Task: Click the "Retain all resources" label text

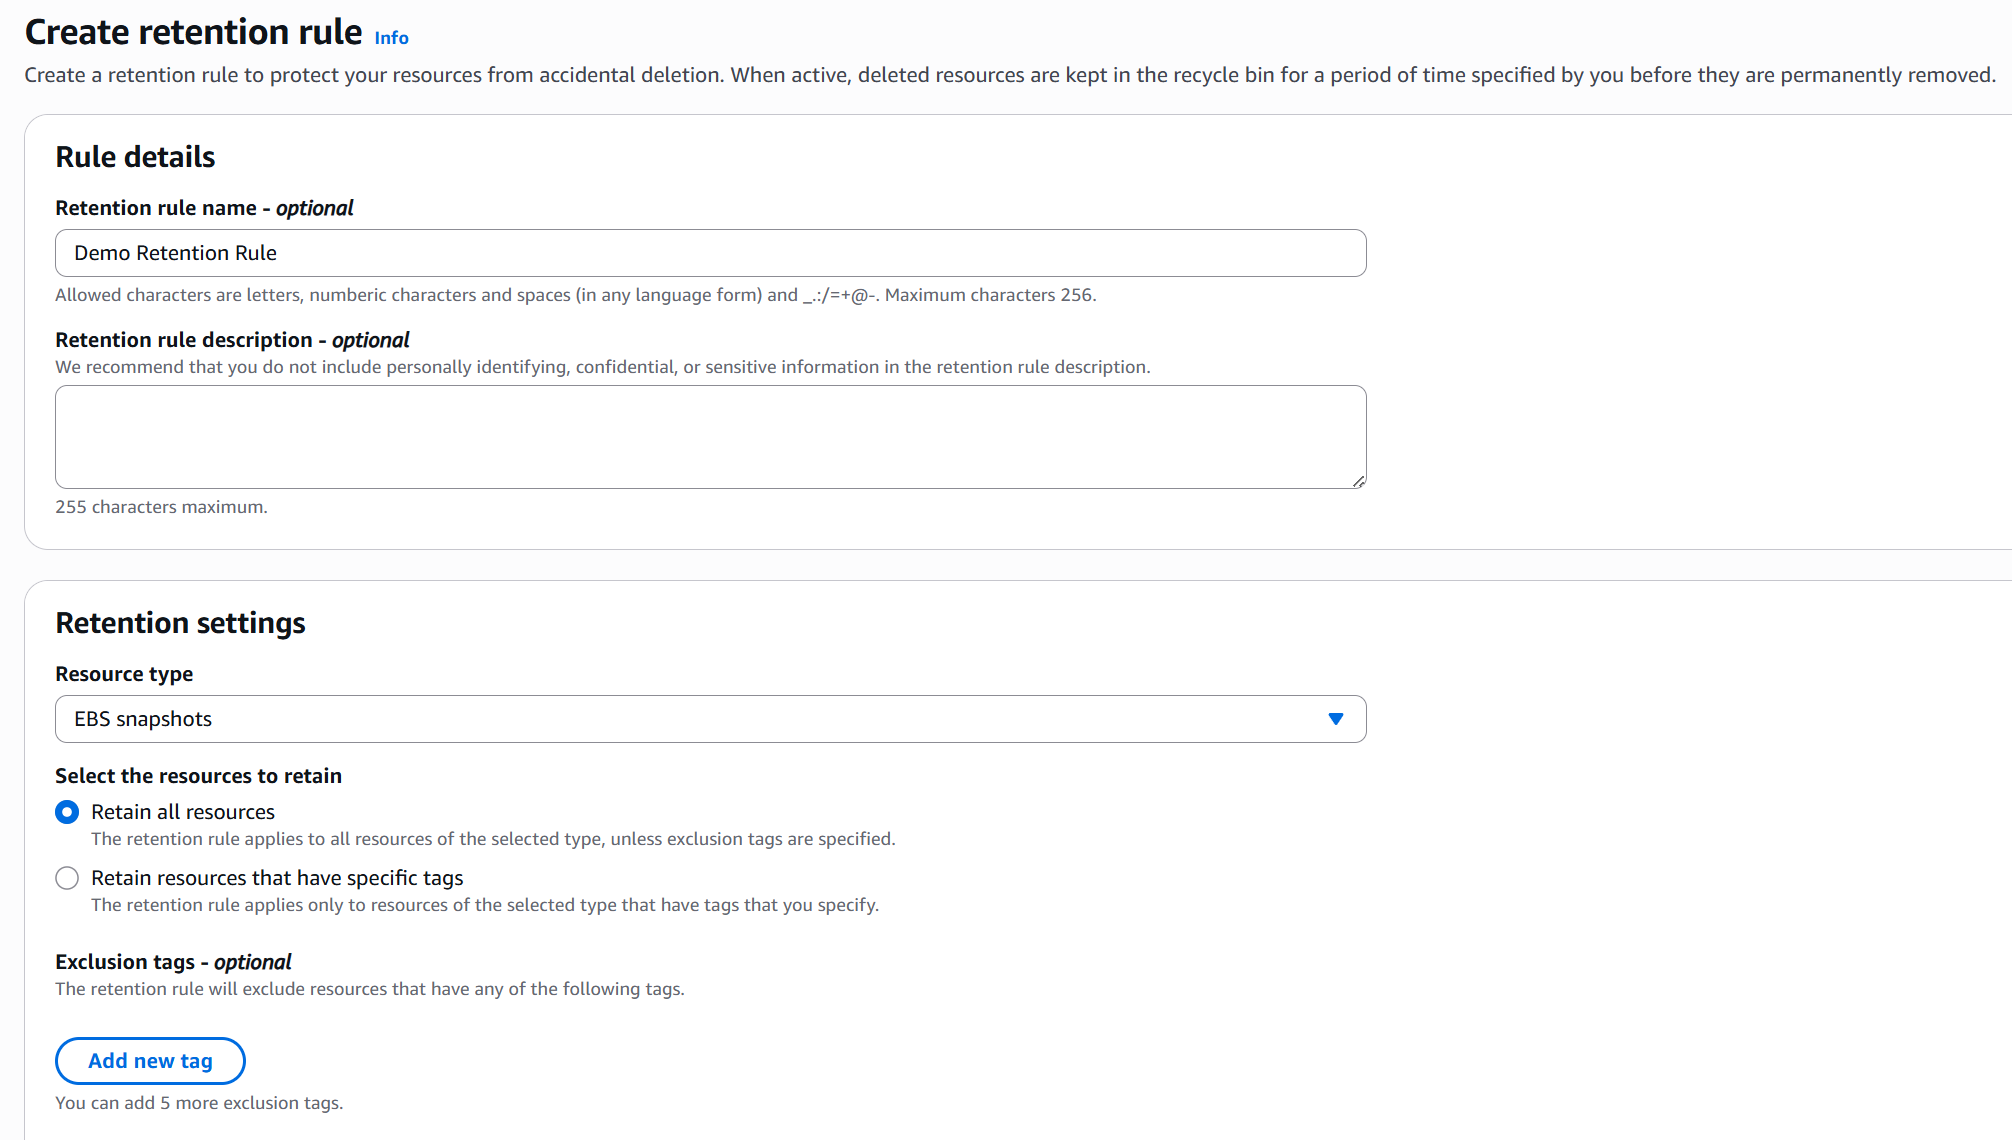Action: (183, 812)
